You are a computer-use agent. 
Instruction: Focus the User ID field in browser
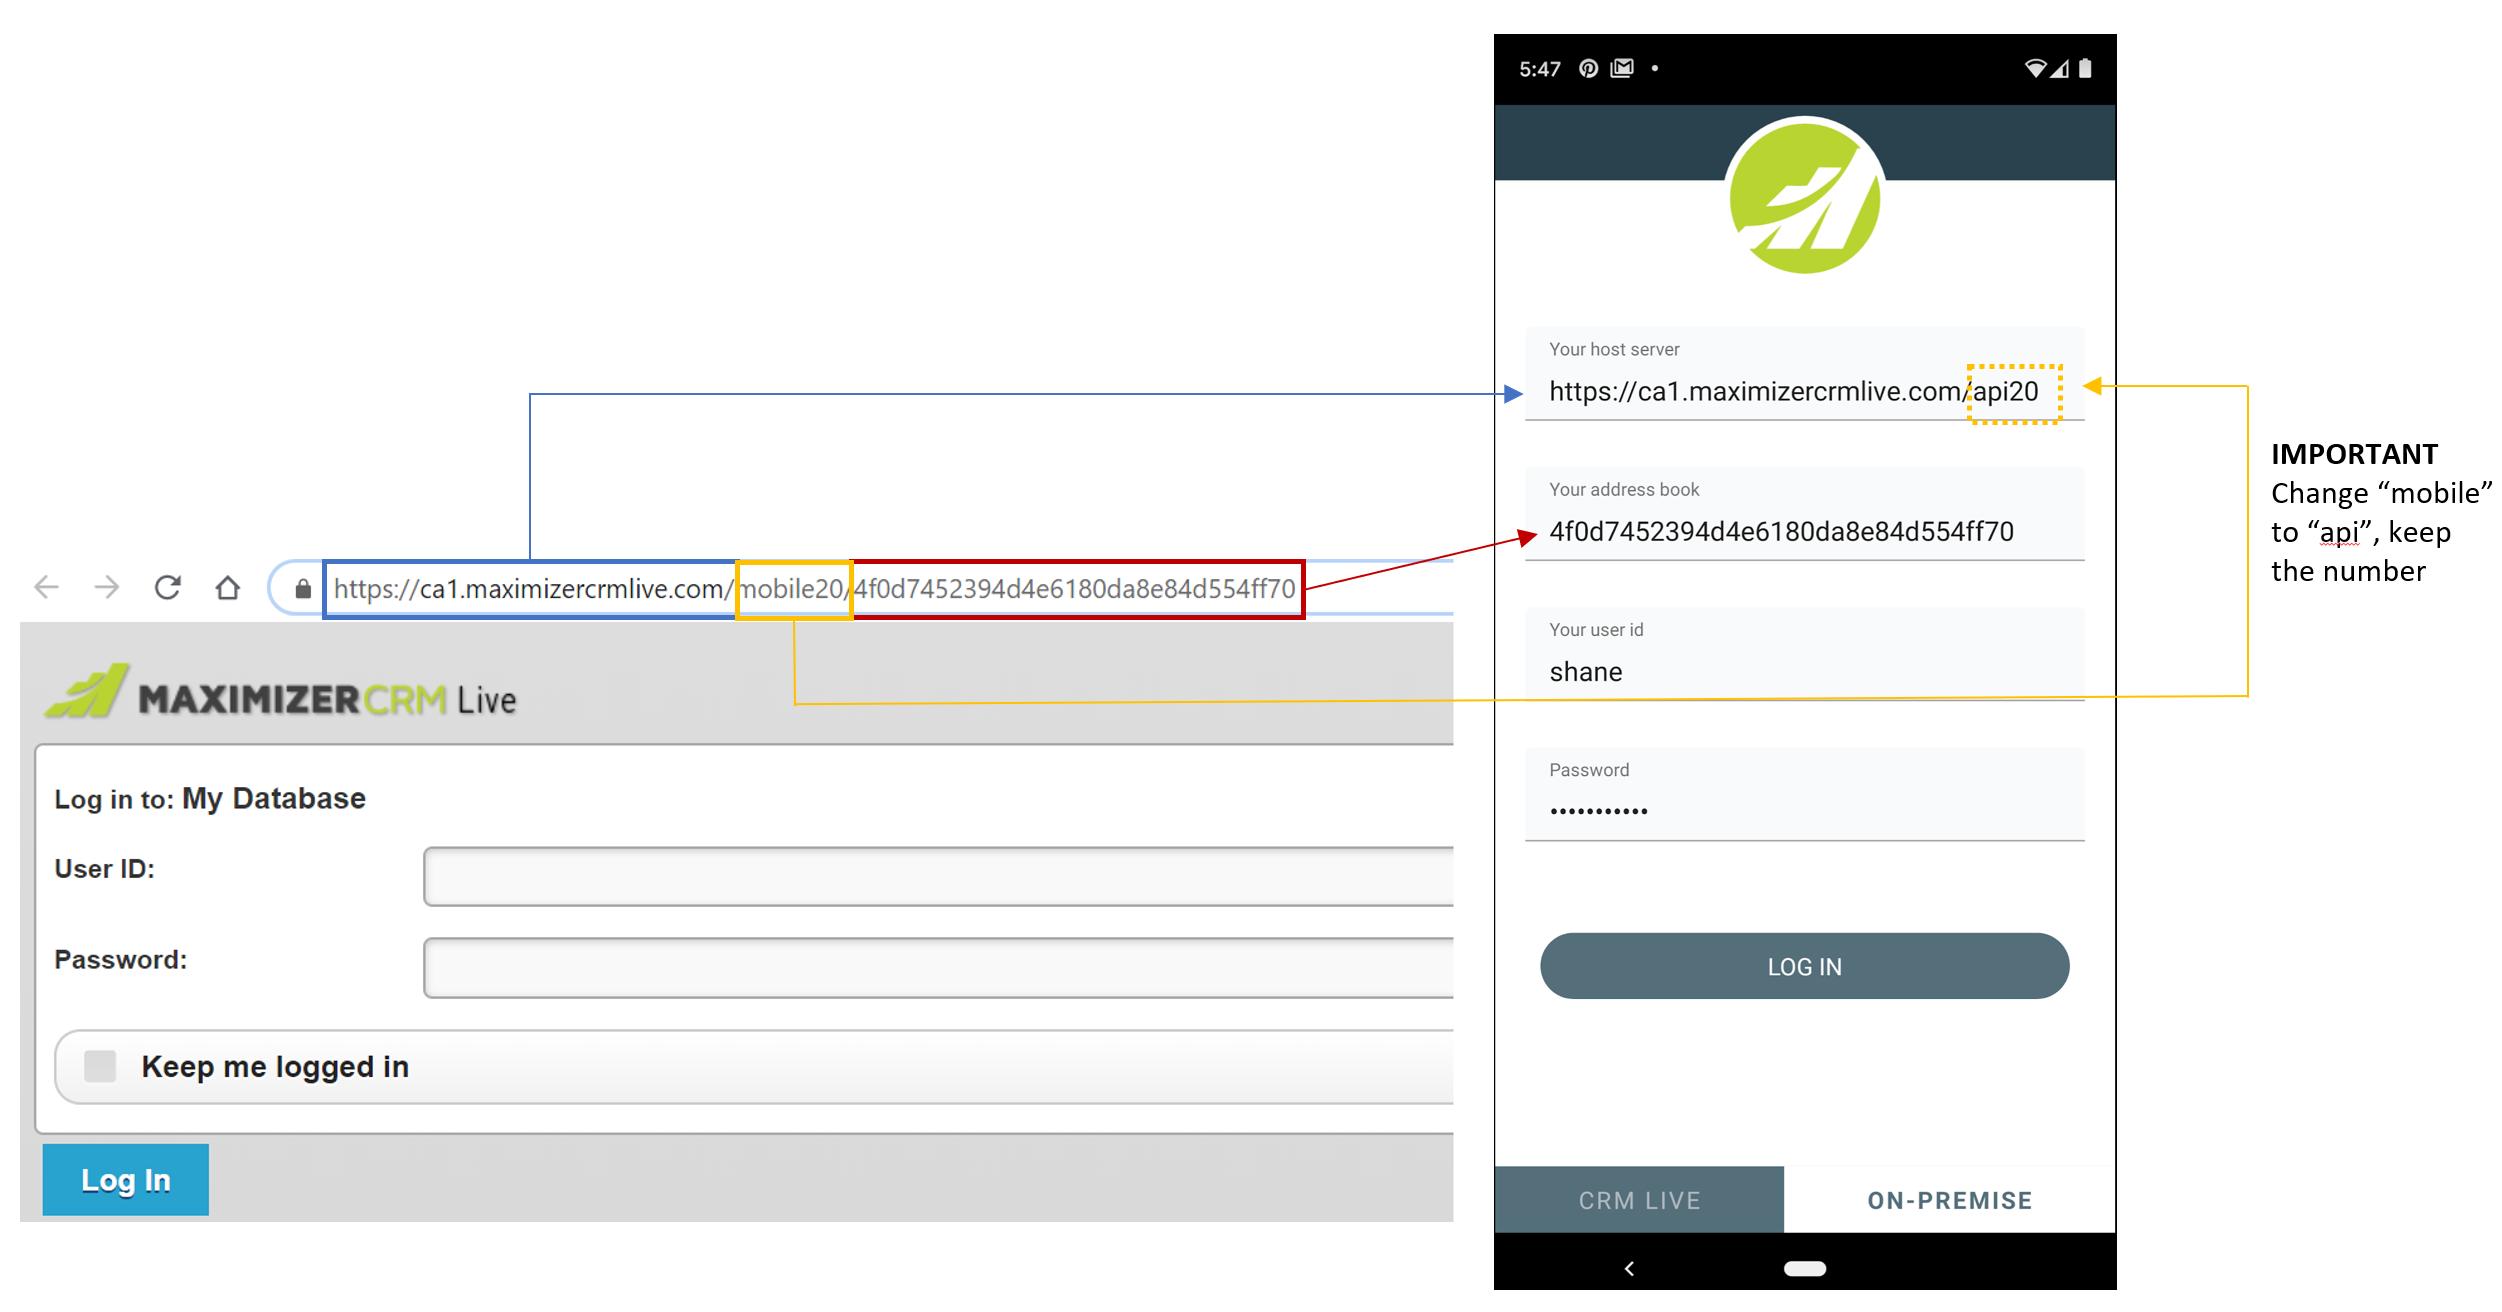(x=938, y=876)
